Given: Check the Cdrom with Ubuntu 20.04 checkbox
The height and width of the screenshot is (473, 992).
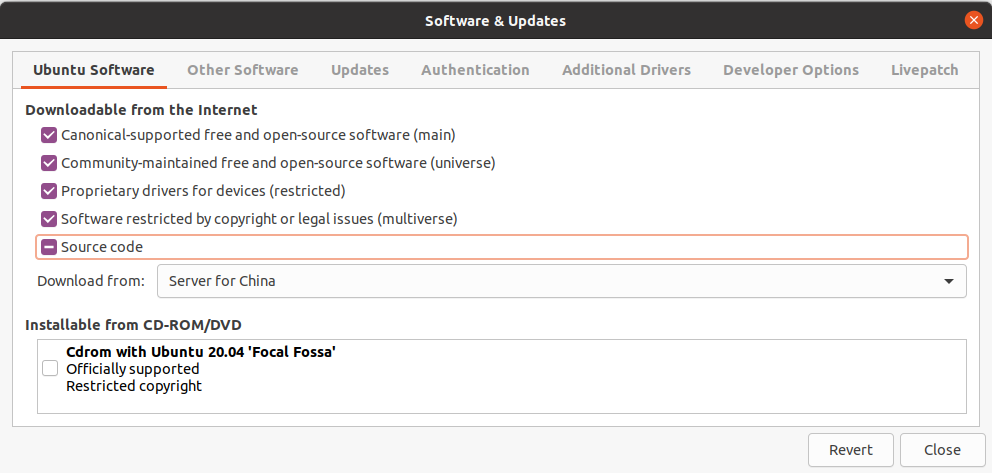Looking at the screenshot, I should pos(50,368).
